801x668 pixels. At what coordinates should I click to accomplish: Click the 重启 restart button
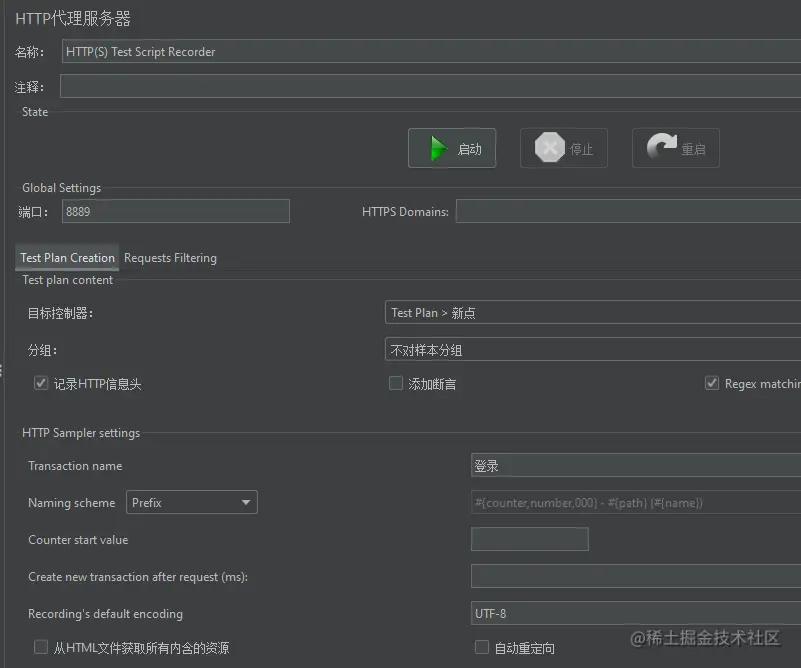675,148
